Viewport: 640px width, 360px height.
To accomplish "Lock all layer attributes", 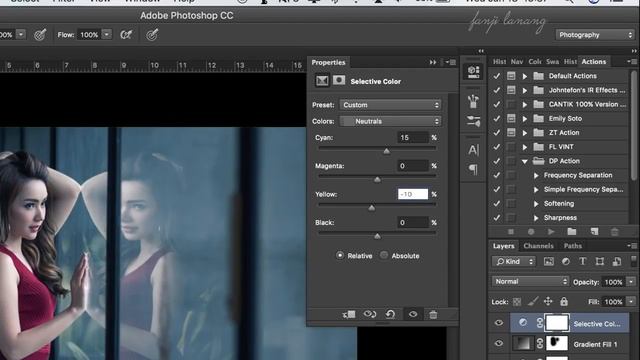I will [x=564, y=301].
